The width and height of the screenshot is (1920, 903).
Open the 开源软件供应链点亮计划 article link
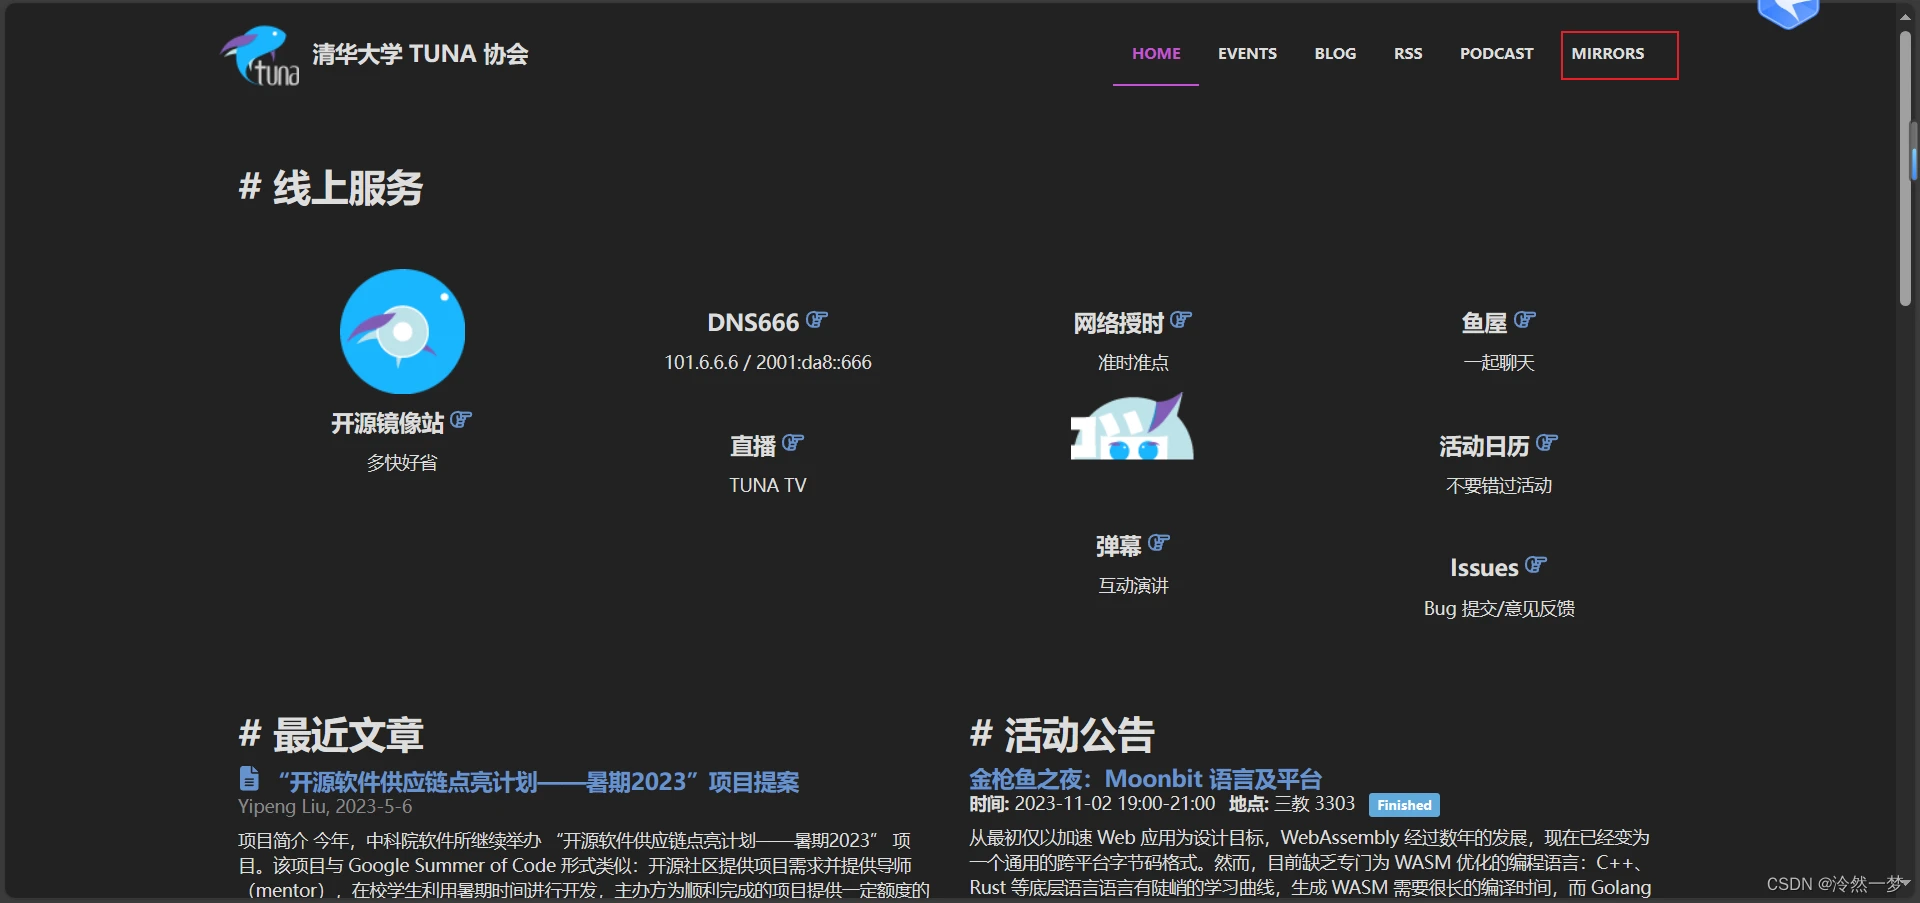(538, 782)
